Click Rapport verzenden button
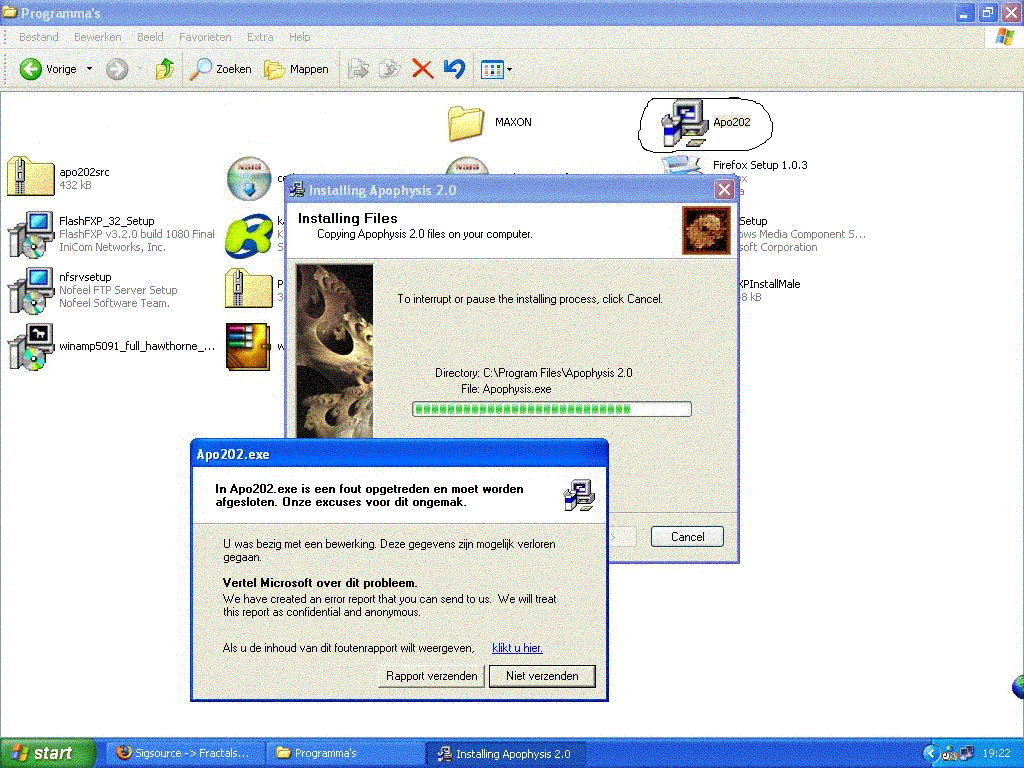The image size is (1024, 768). [x=431, y=676]
